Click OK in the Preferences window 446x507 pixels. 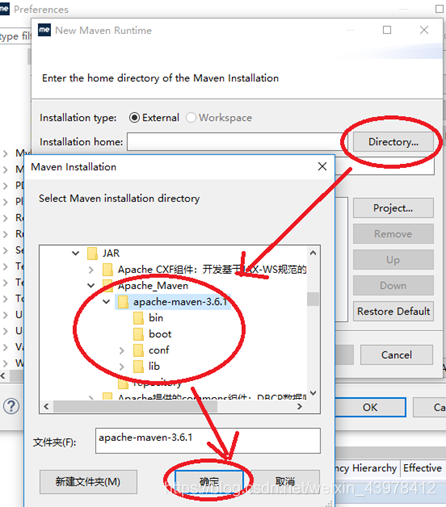[x=370, y=407]
